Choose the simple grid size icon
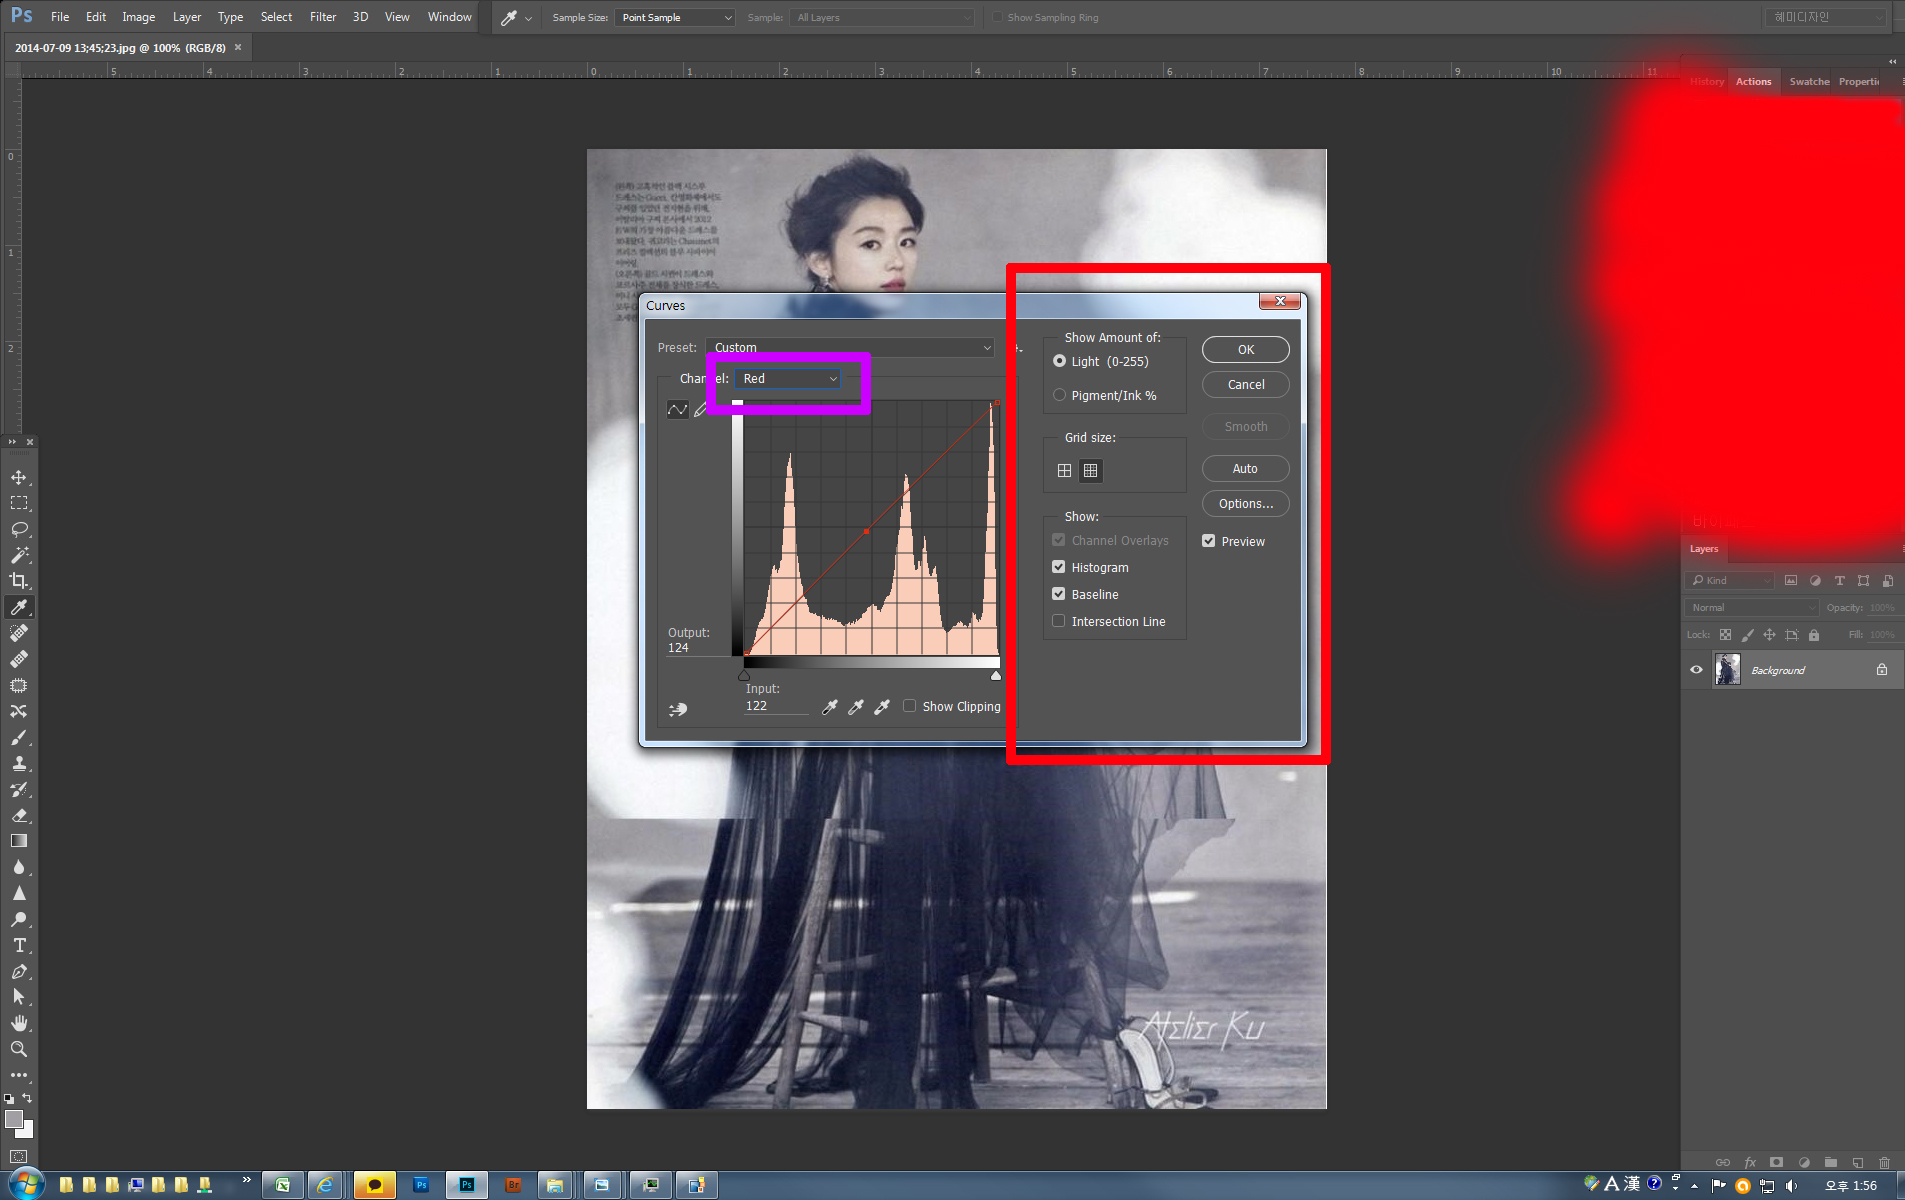 1065,470
